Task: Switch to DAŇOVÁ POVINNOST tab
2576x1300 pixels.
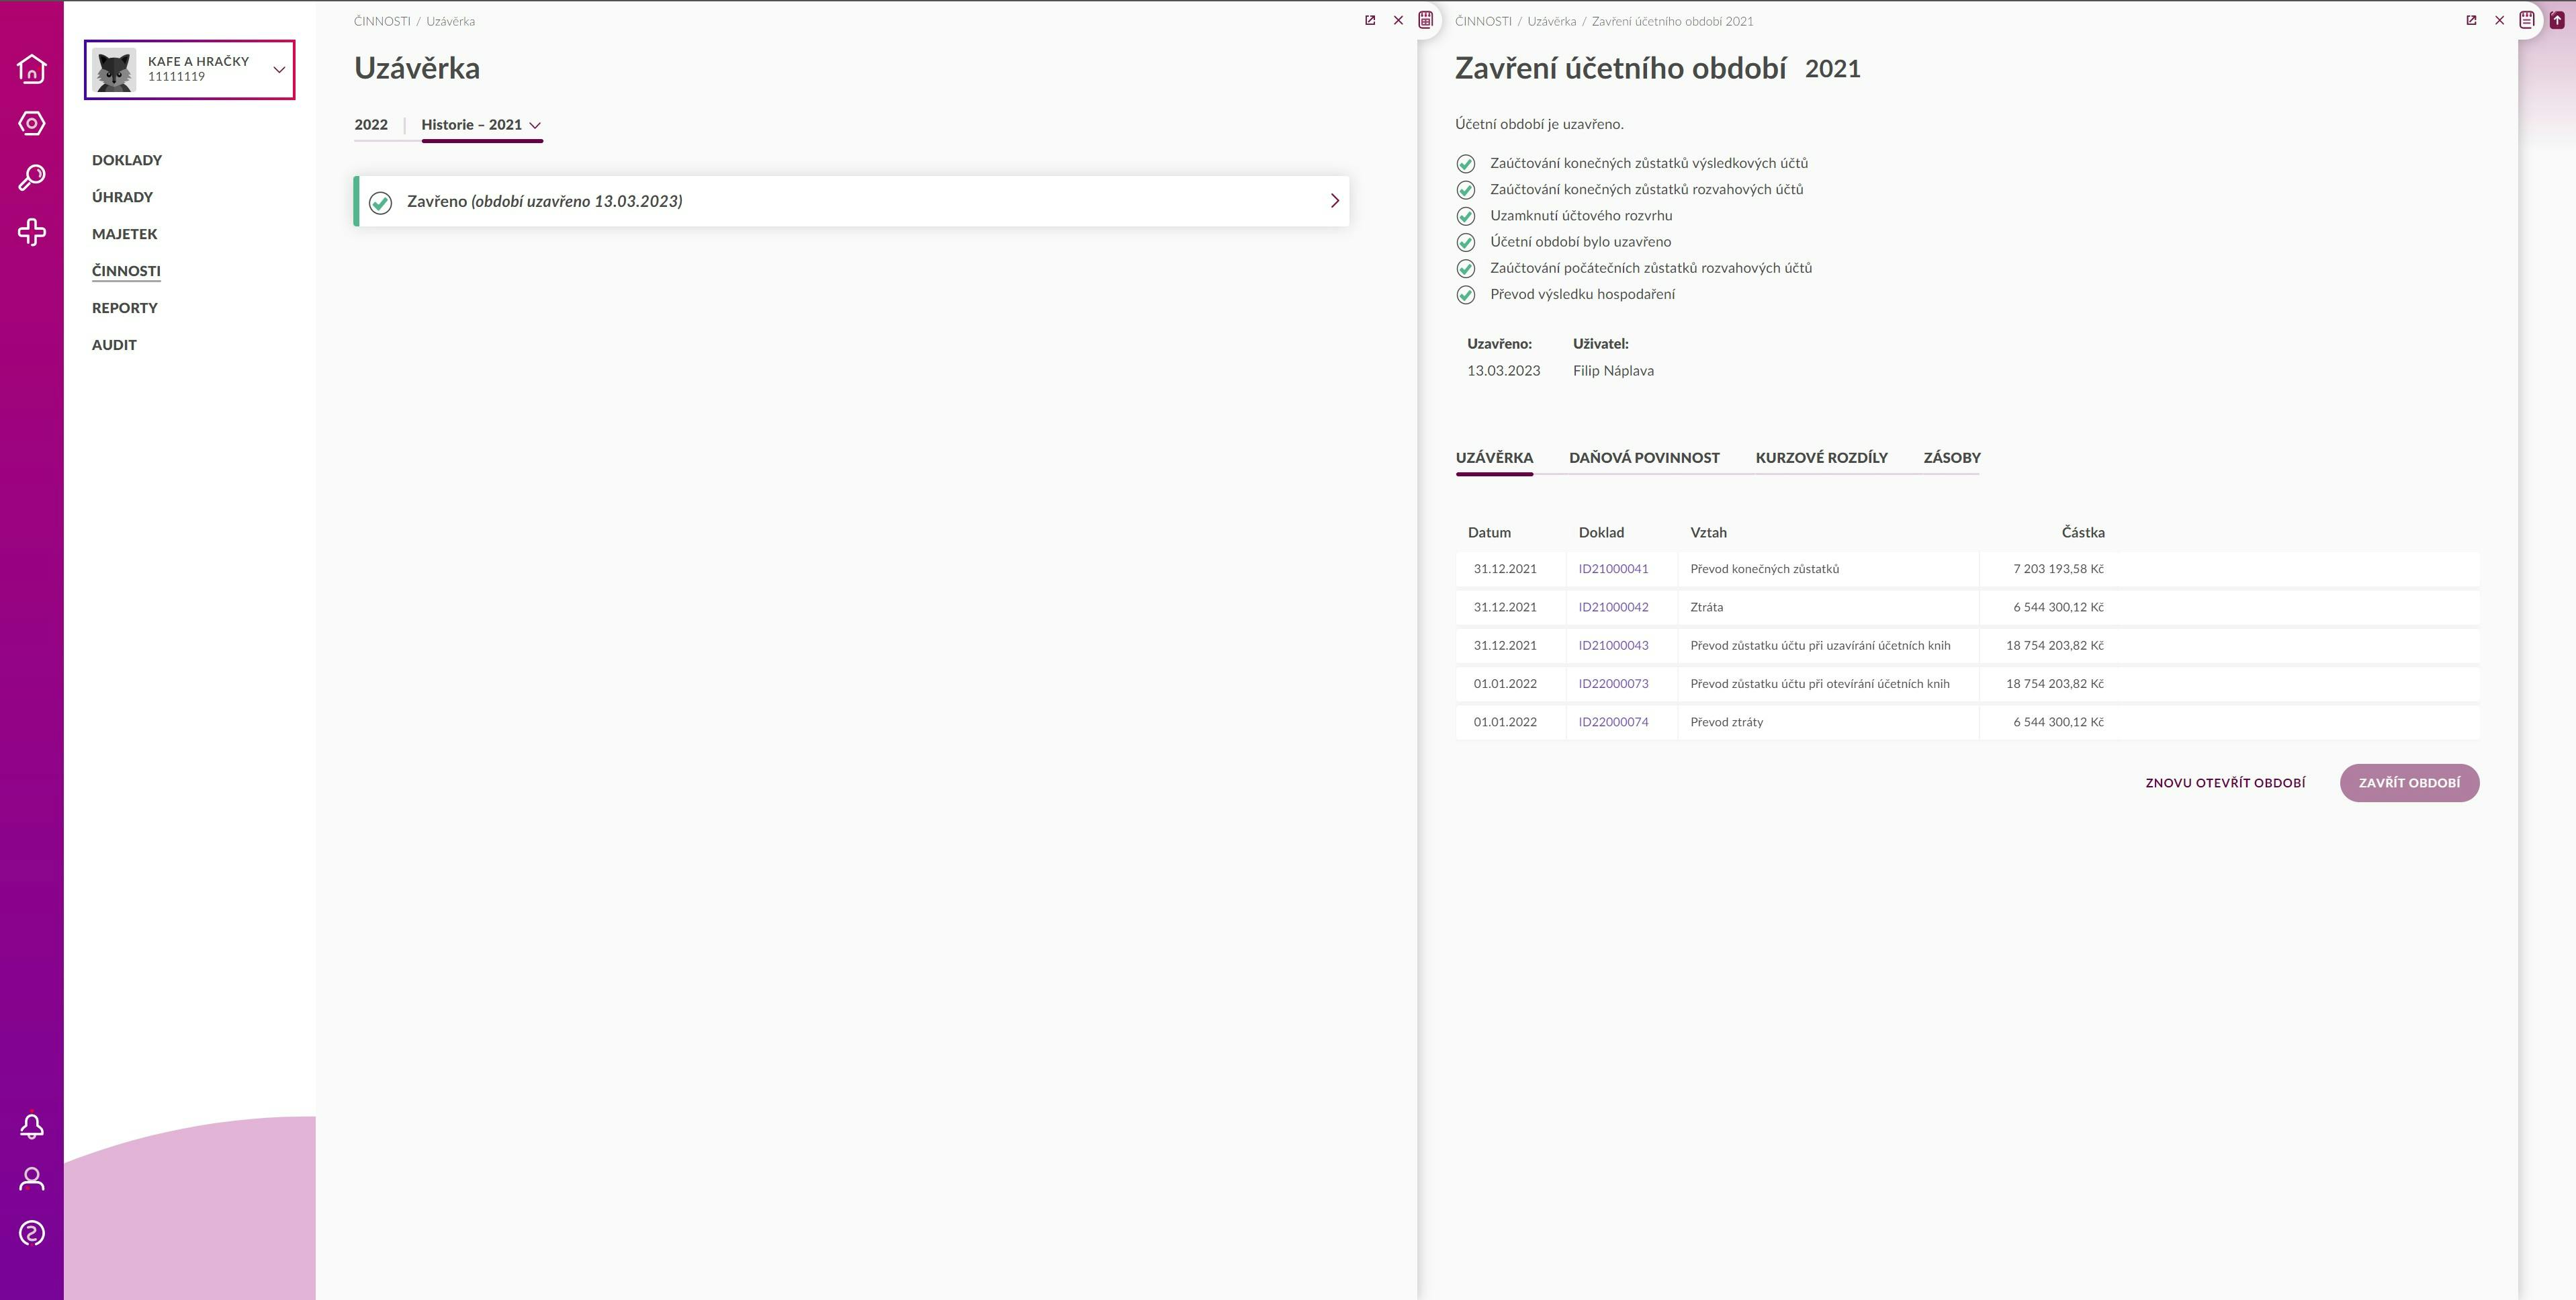Action: (x=1644, y=458)
